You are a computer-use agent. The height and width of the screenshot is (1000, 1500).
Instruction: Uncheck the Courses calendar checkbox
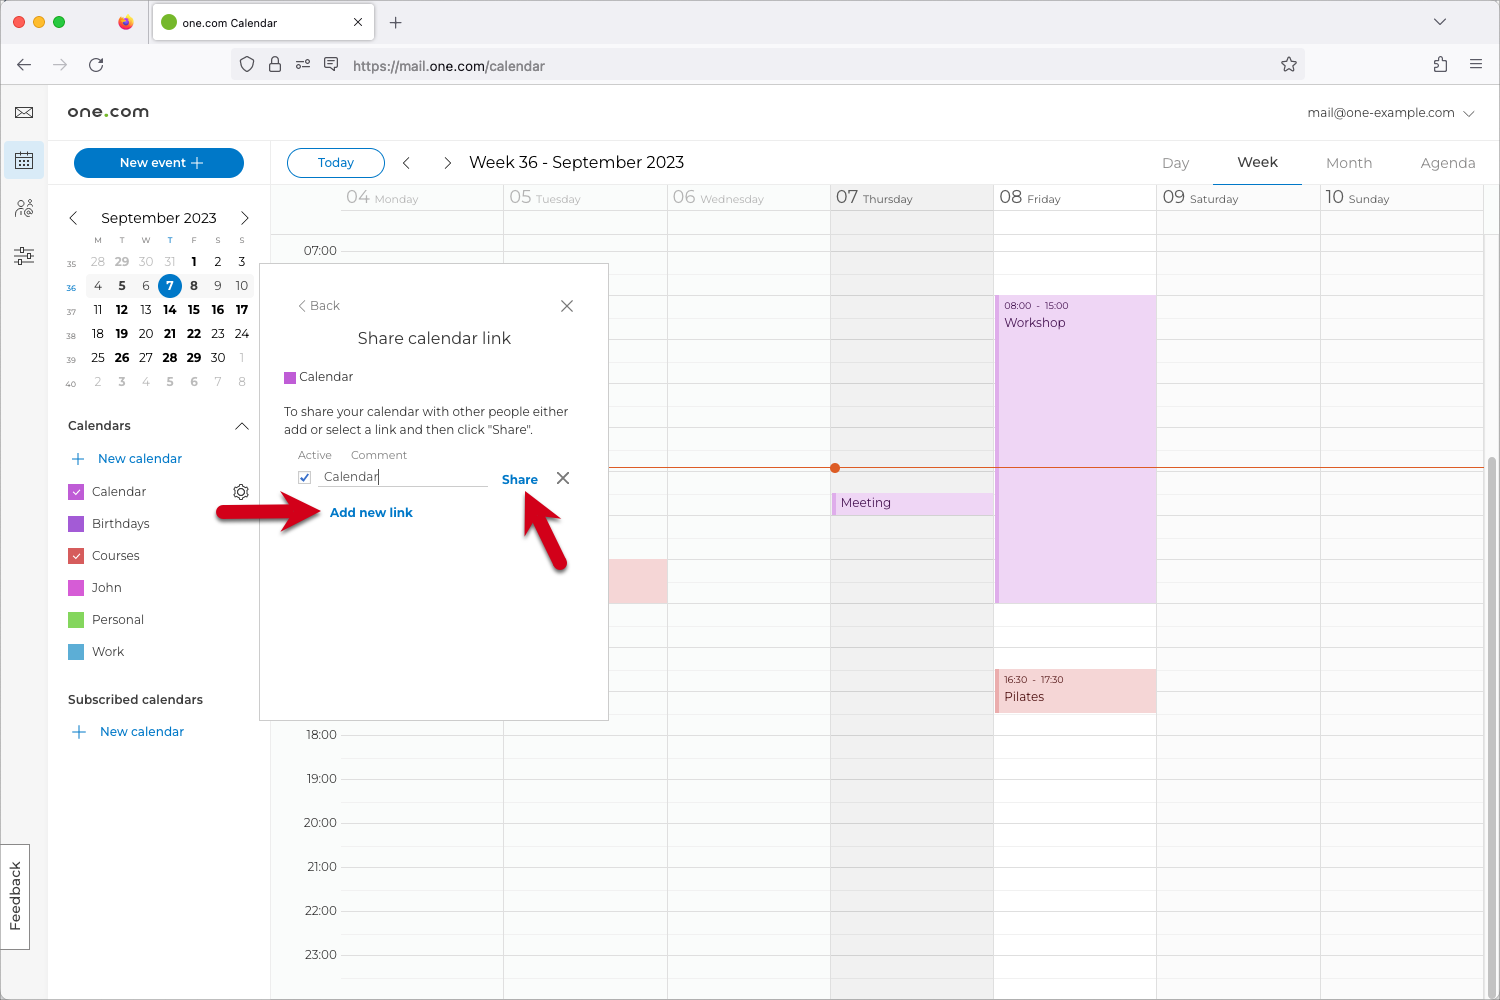point(76,556)
